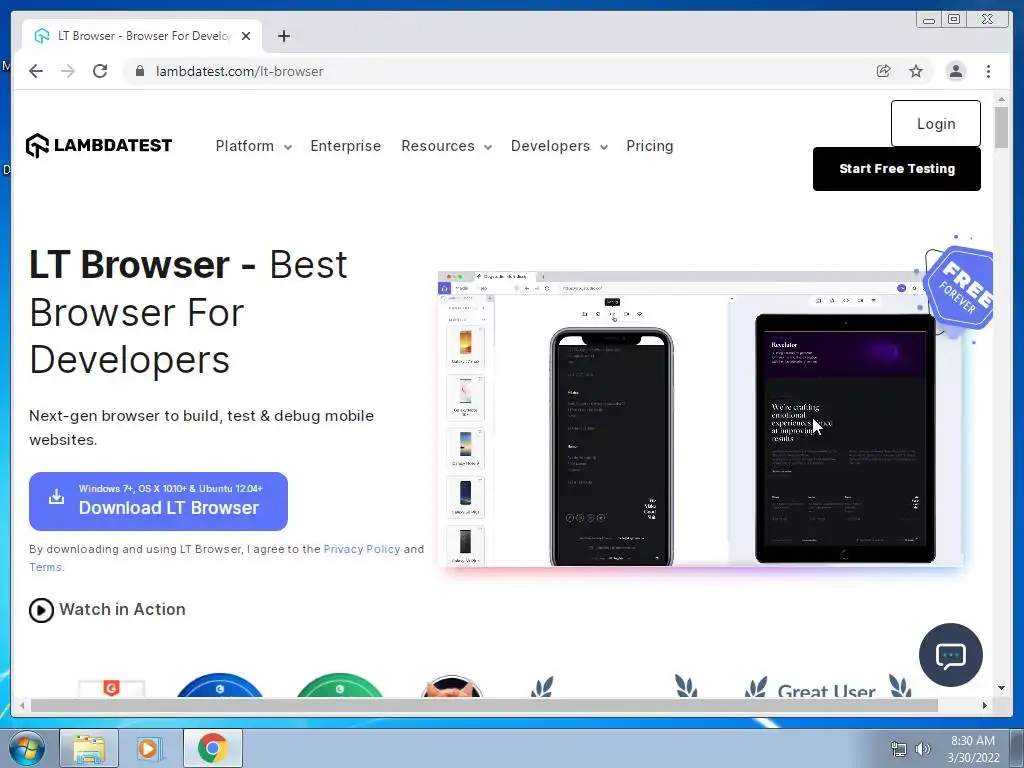The image size is (1024, 768).
Task: Reload the current page
Action: pos(100,71)
